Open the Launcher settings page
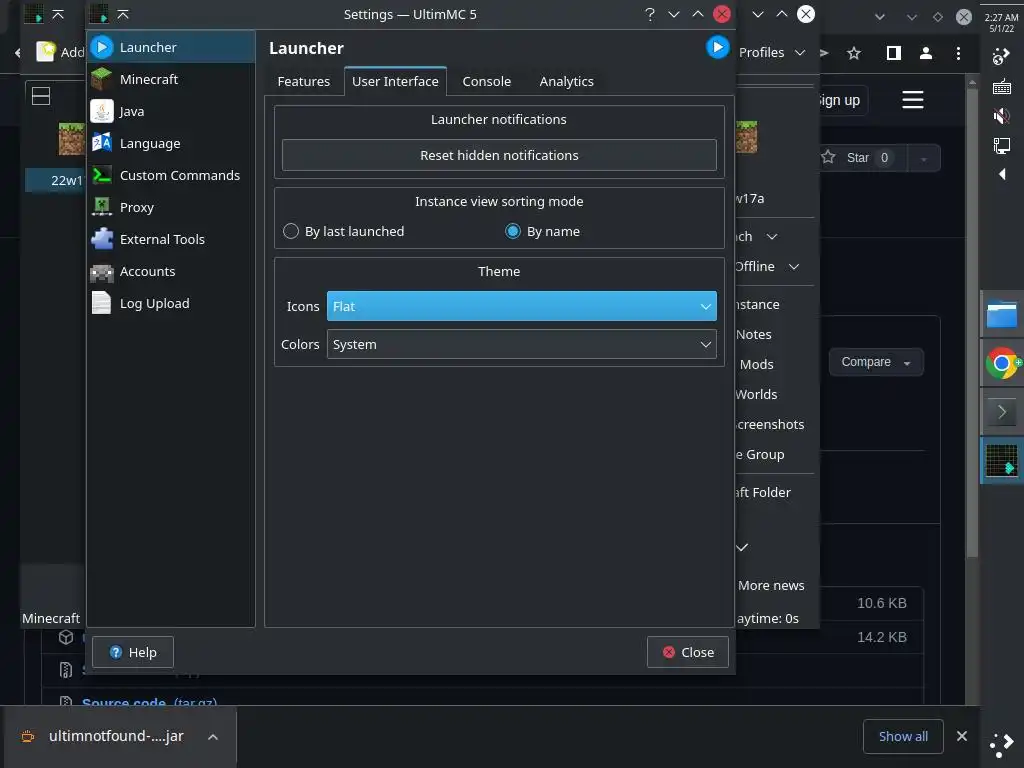This screenshot has width=1024, height=768. [170, 47]
